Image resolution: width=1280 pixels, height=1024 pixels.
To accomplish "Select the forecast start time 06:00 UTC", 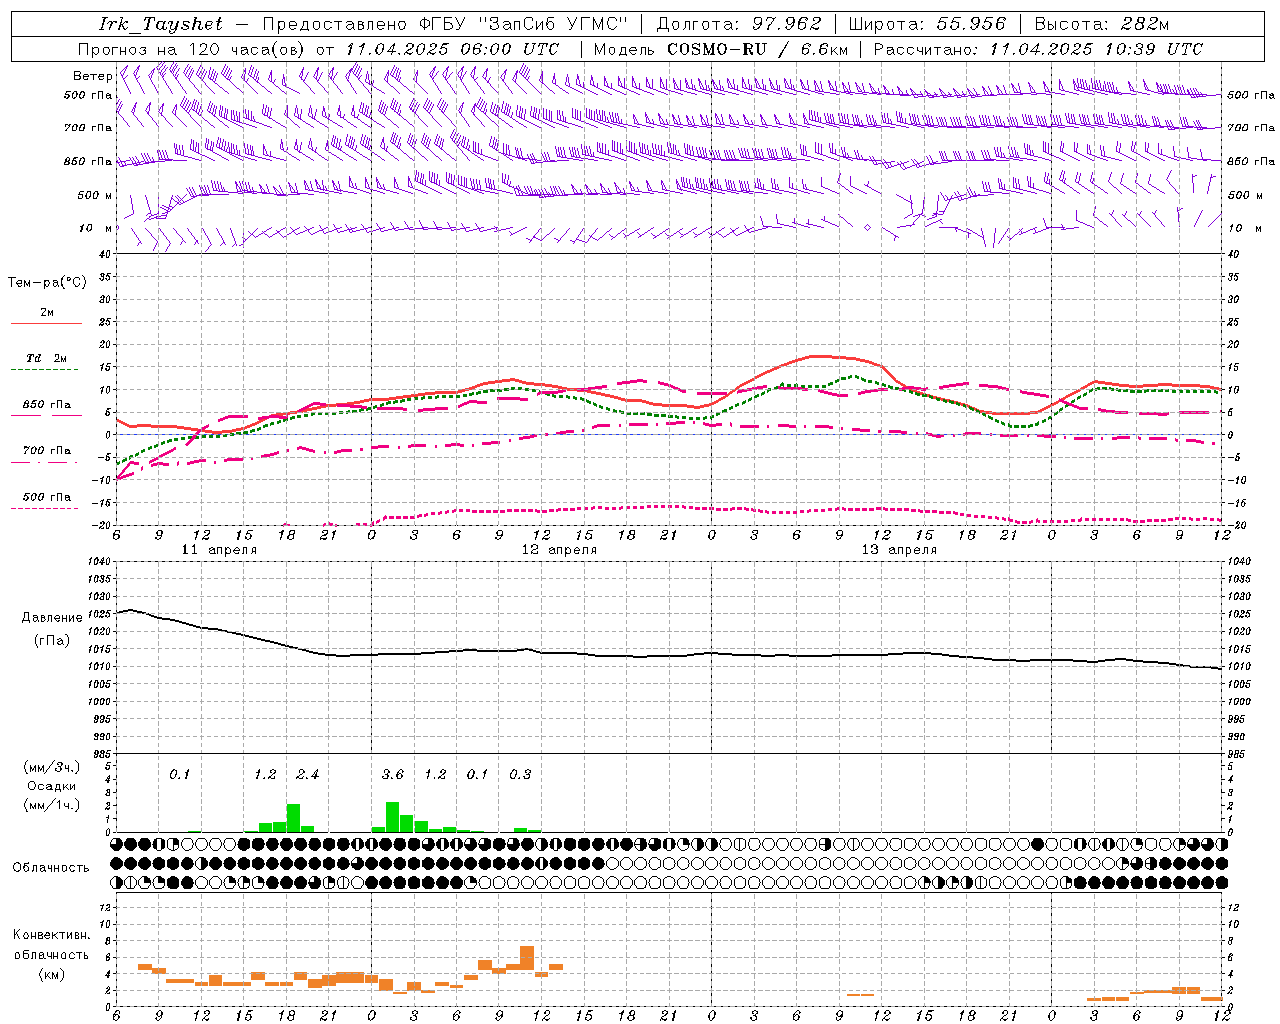I will click(x=509, y=49).
